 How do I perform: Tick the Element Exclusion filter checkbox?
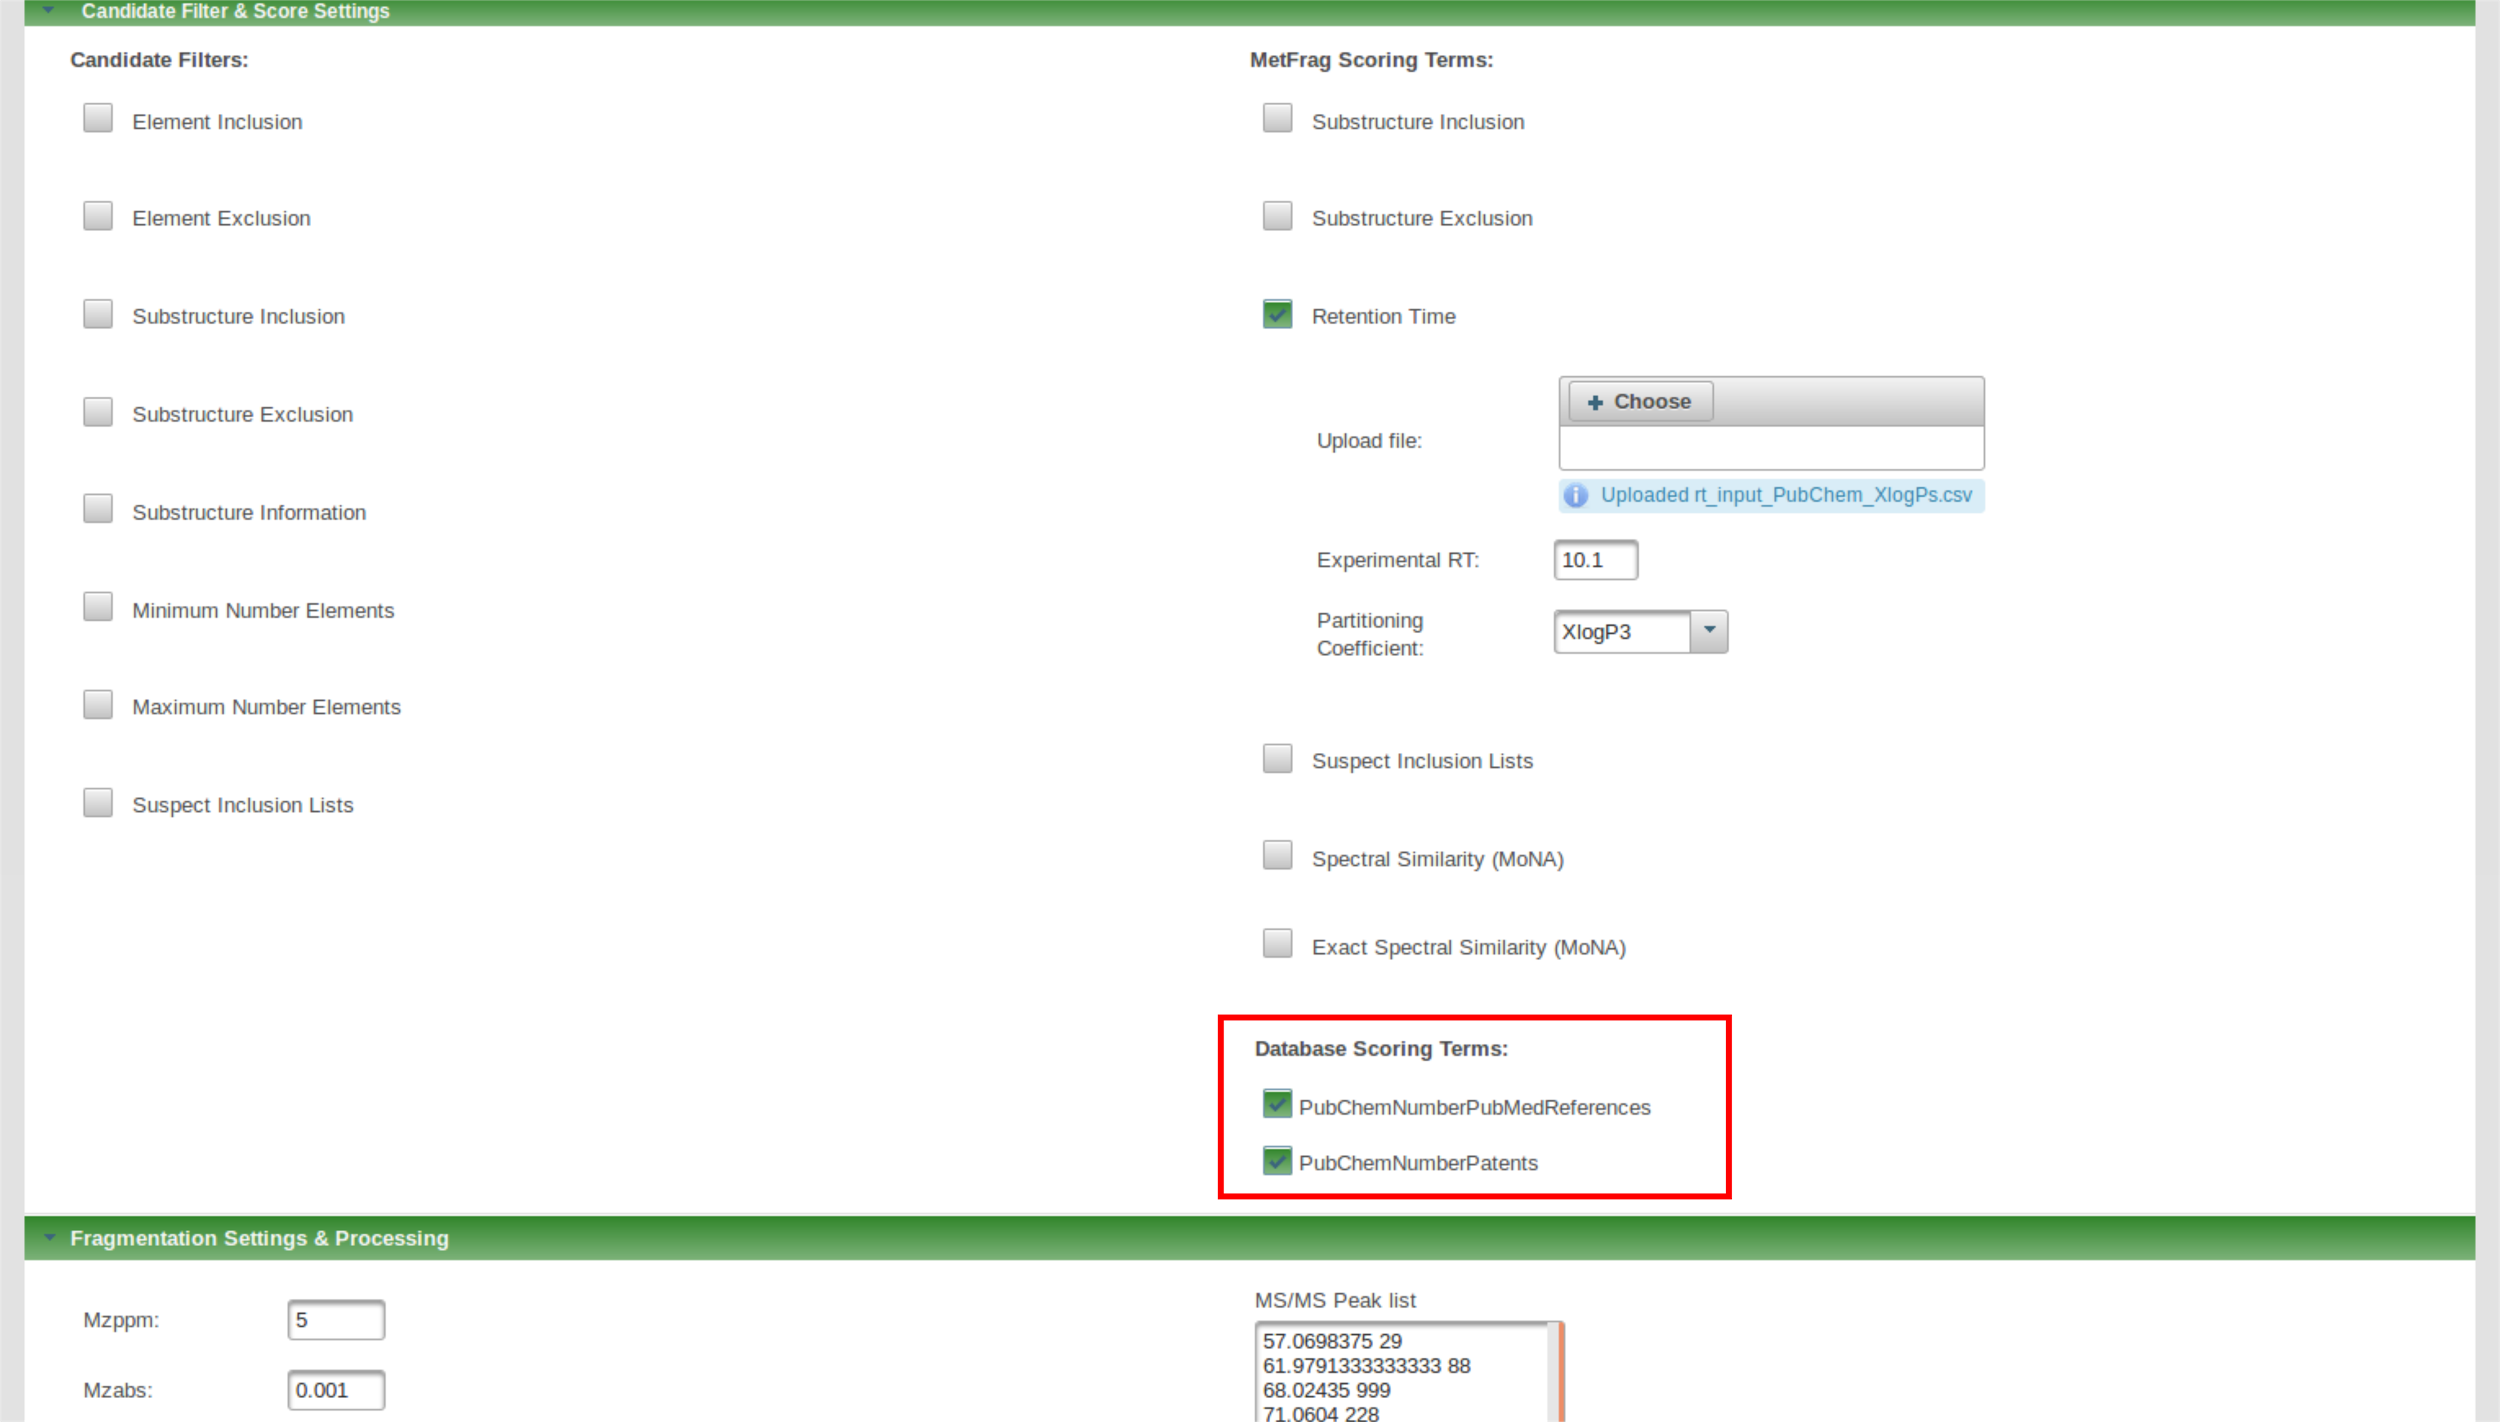click(98, 216)
